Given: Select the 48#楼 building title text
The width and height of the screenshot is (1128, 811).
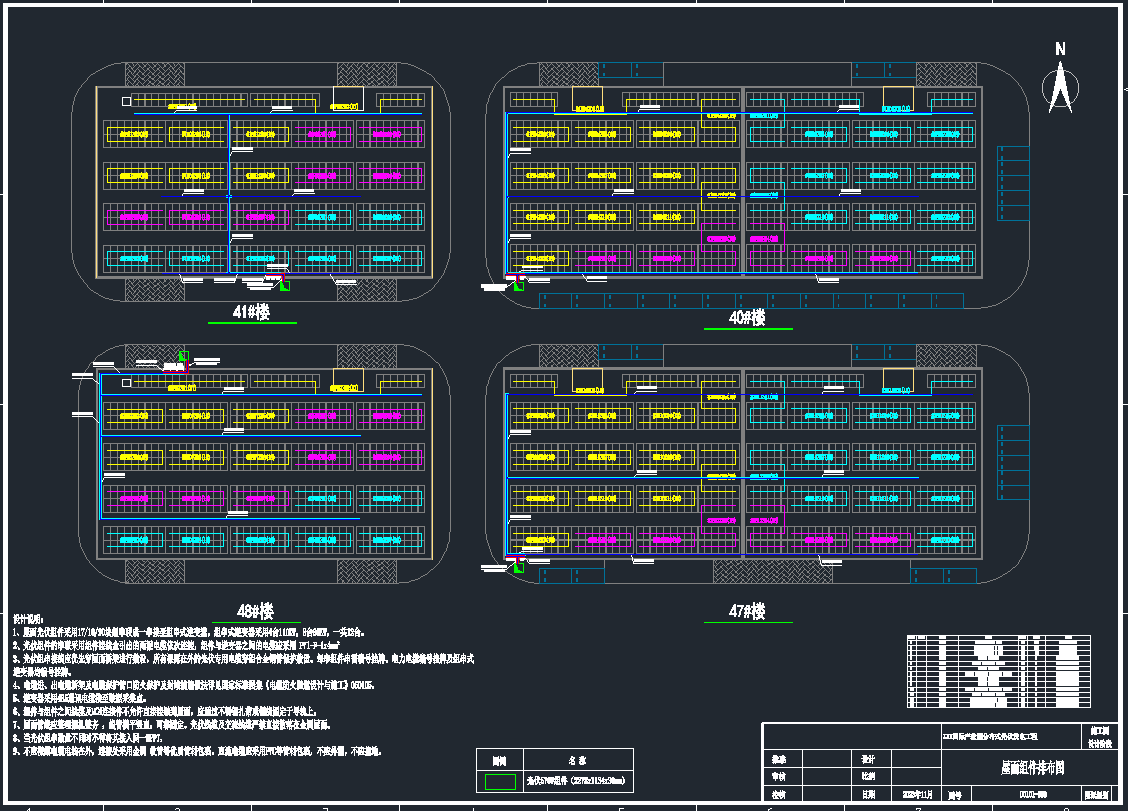Looking at the screenshot, I should [254, 611].
